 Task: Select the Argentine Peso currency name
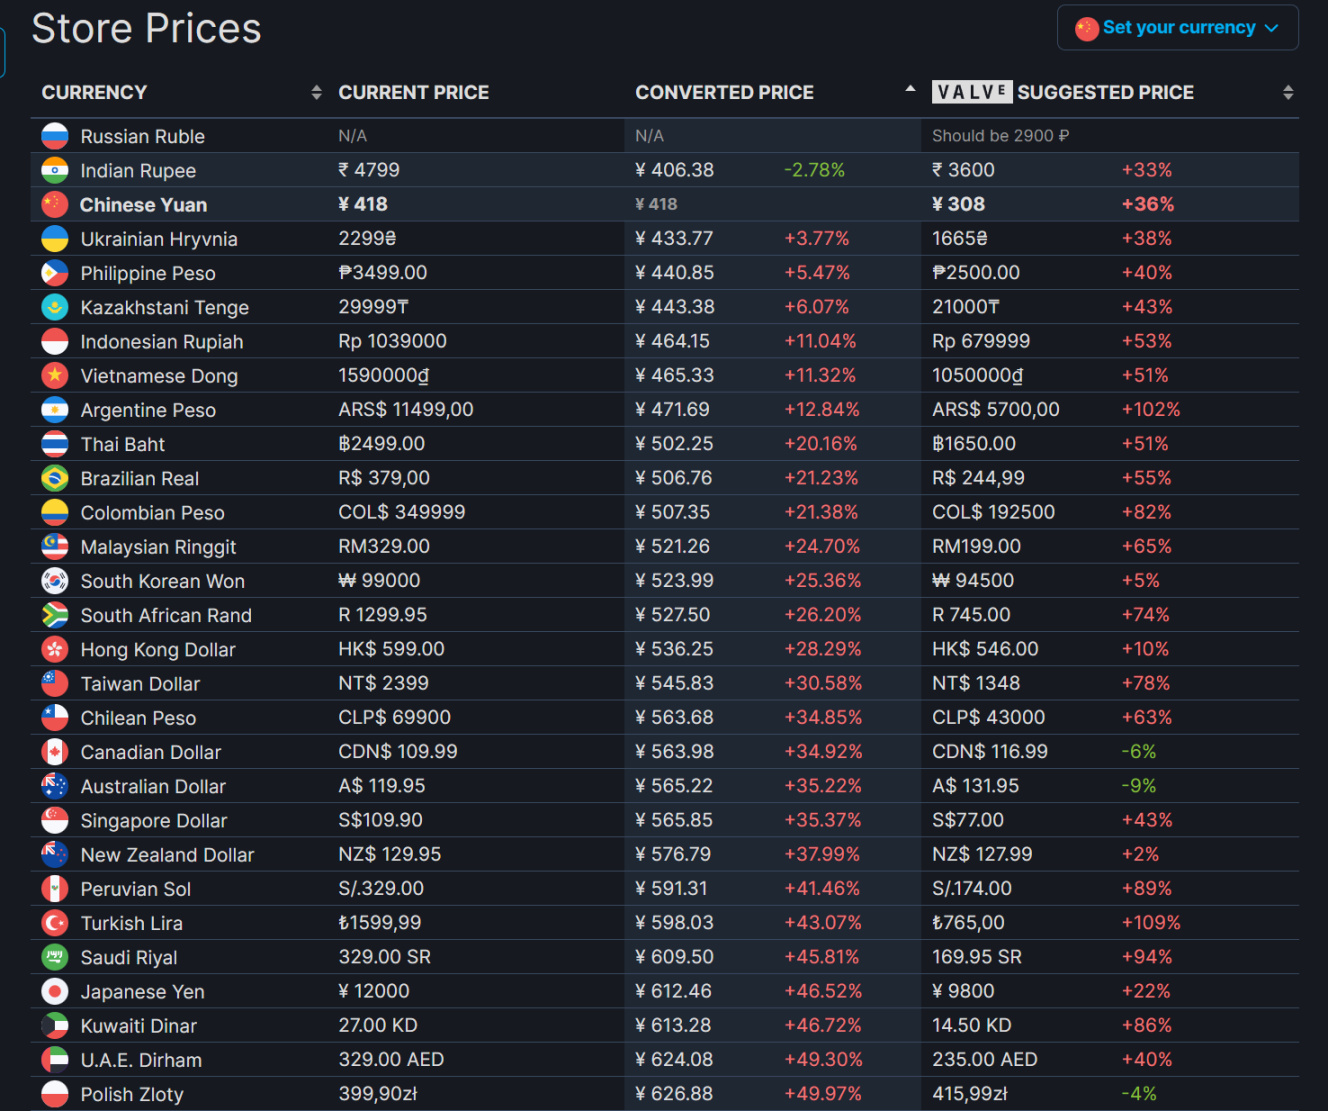[x=148, y=410]
